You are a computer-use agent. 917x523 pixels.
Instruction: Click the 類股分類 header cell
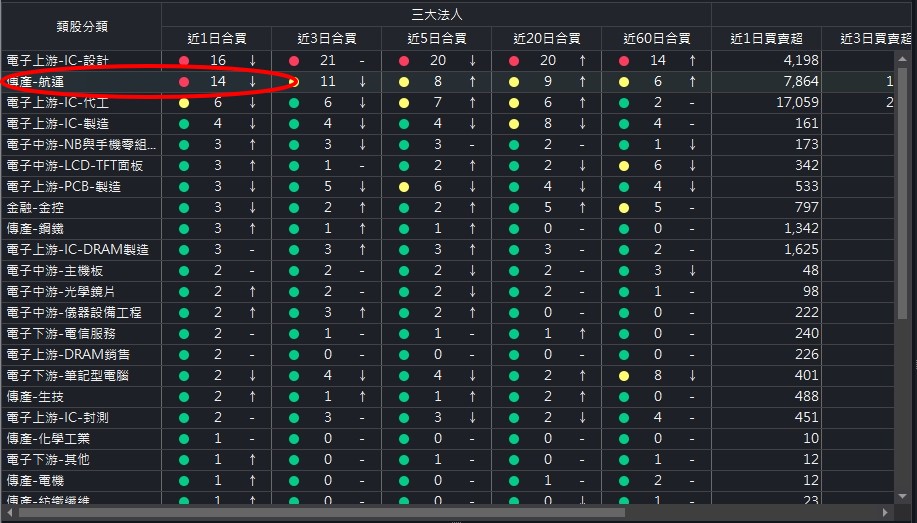pos(81,27)
